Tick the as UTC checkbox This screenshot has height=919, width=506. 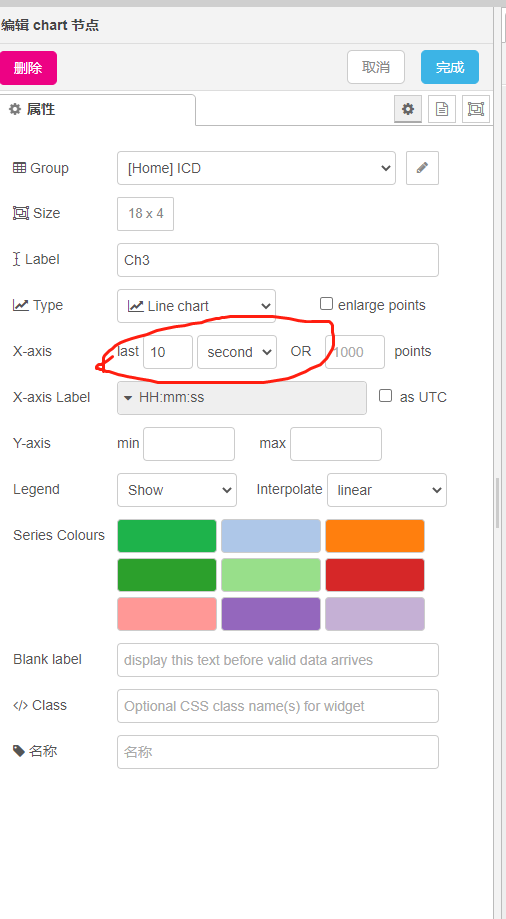385,396
